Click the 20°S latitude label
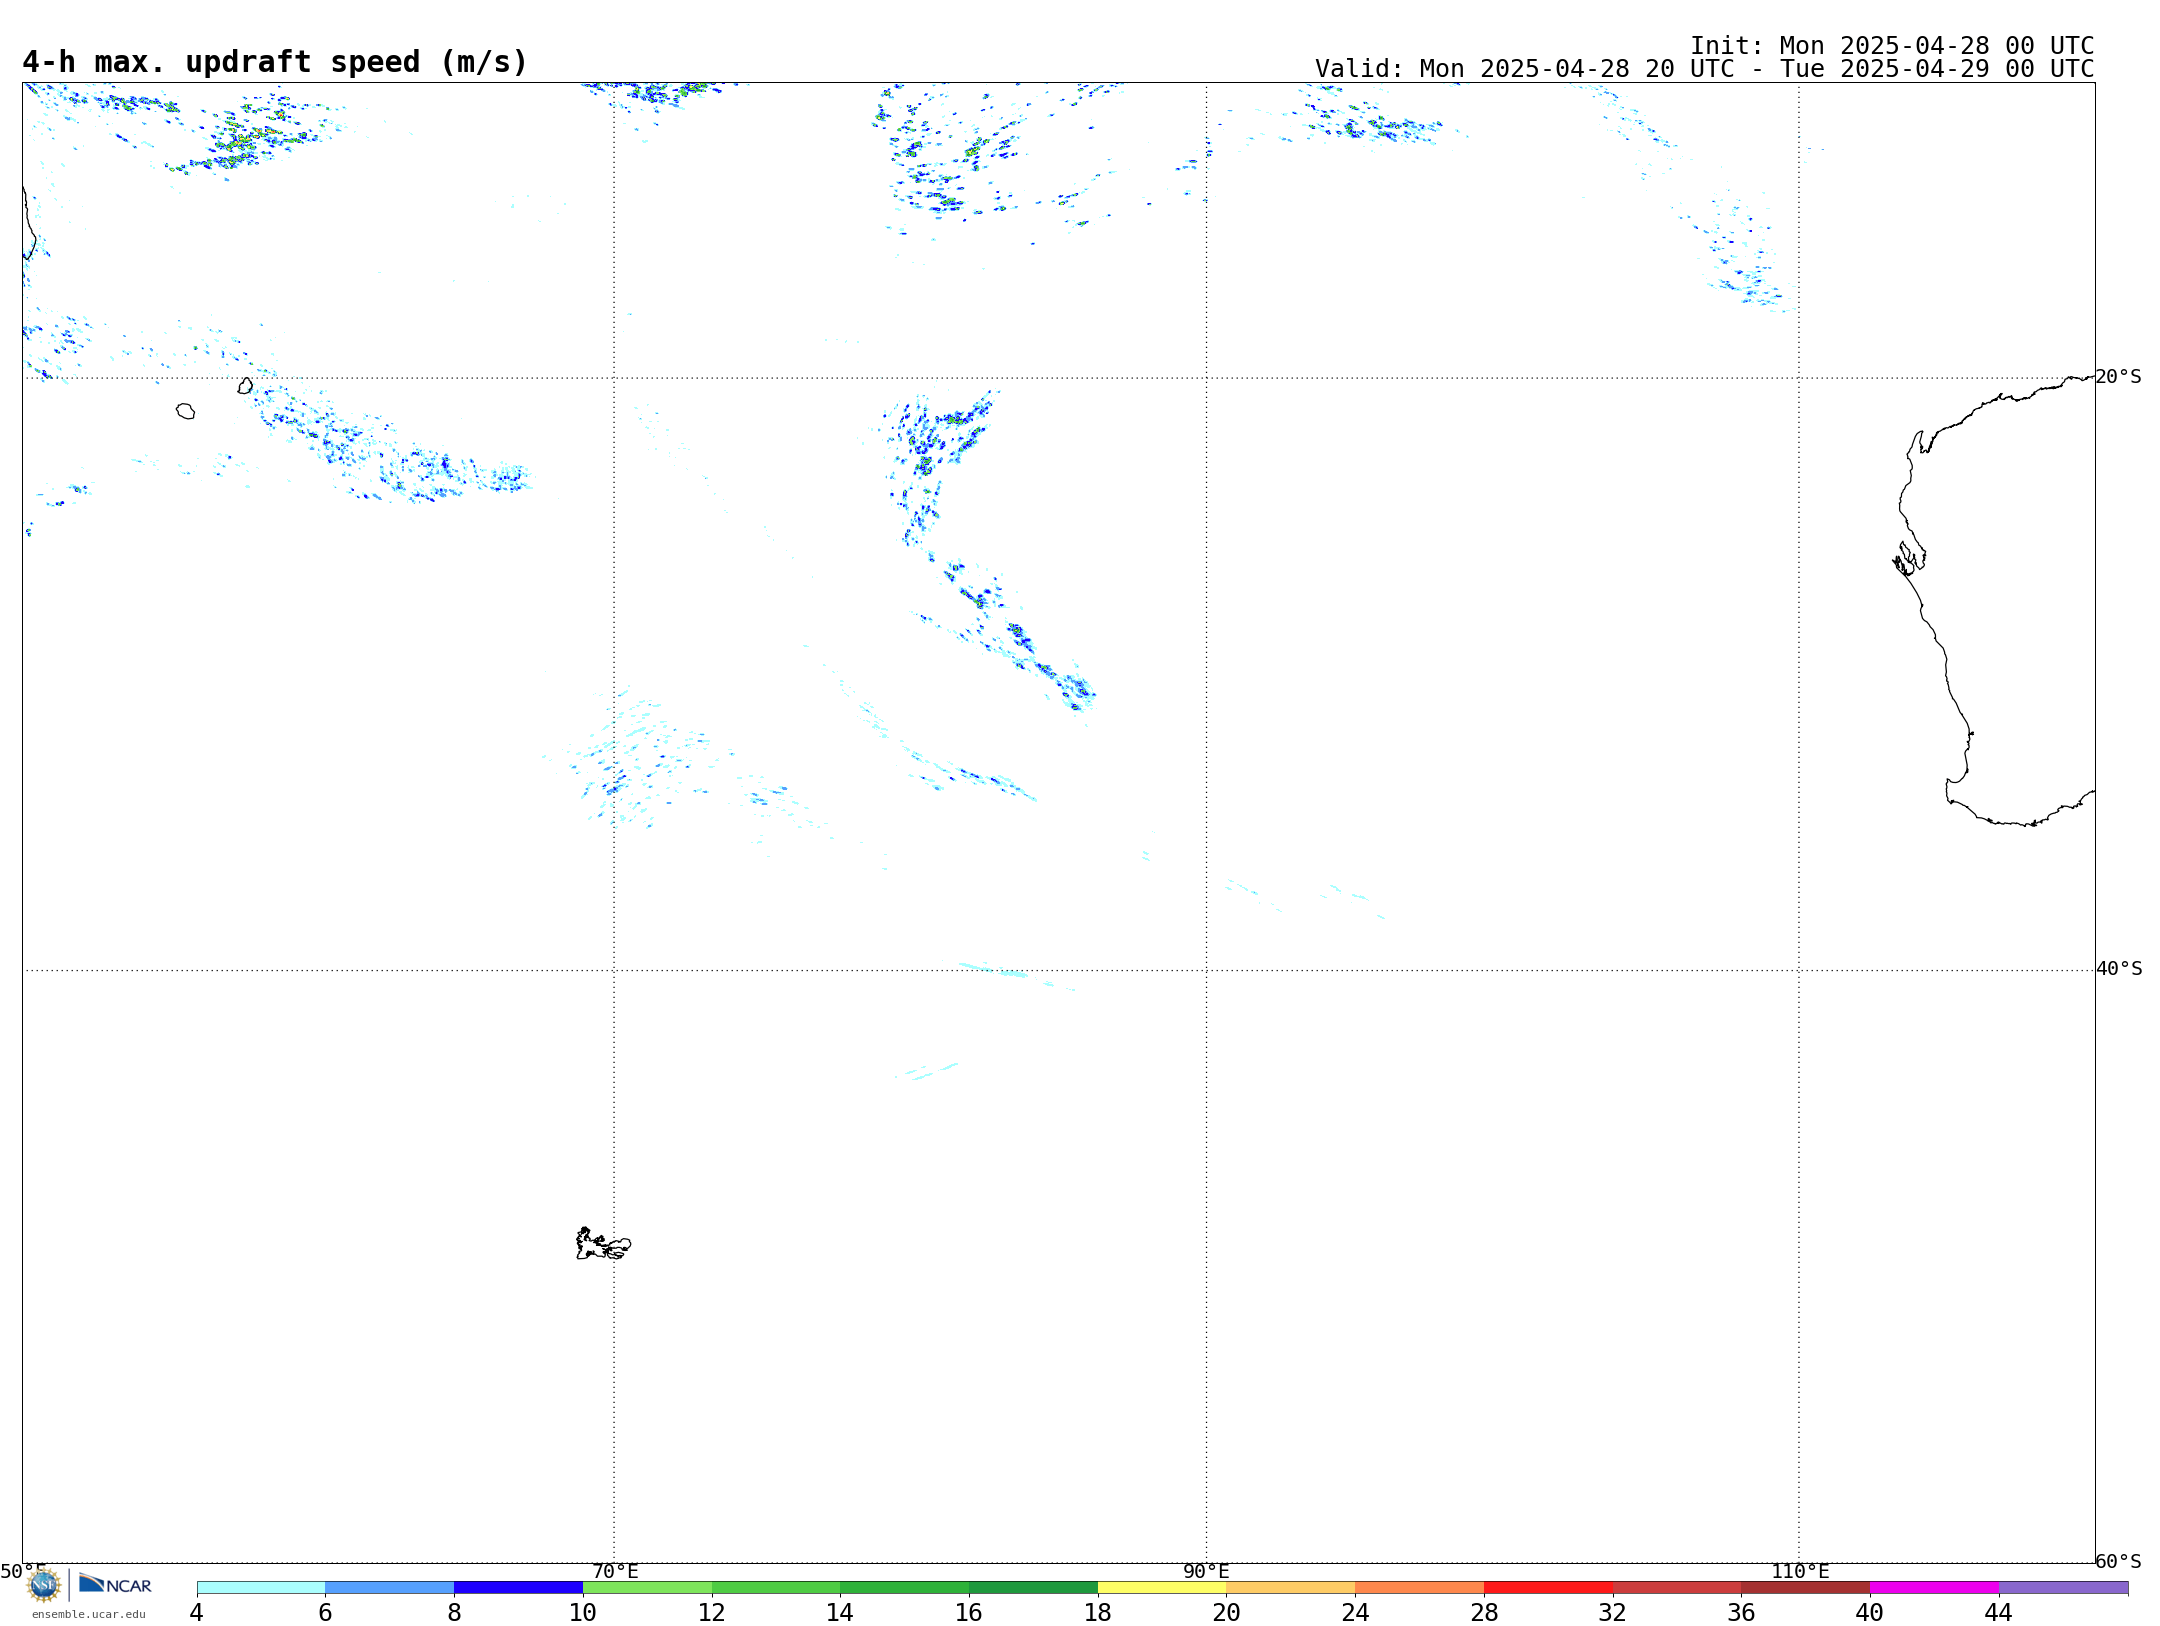The image size is (2160, 1626). pyautogui.click(x=2118, y=377)
